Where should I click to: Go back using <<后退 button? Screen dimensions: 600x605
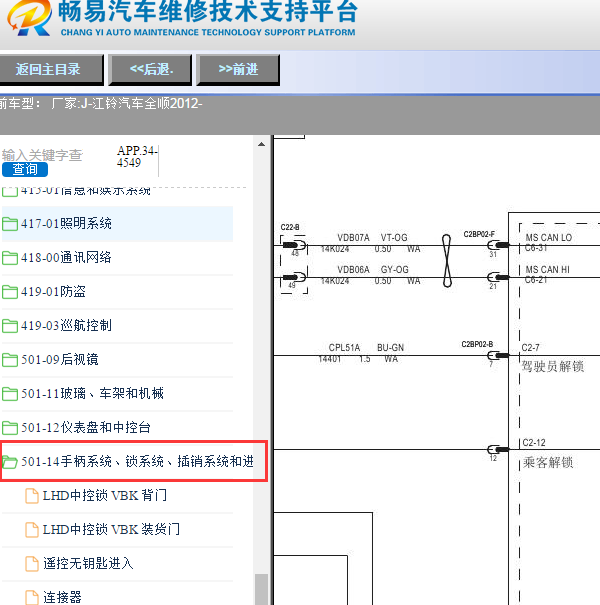tap(150, 69)
